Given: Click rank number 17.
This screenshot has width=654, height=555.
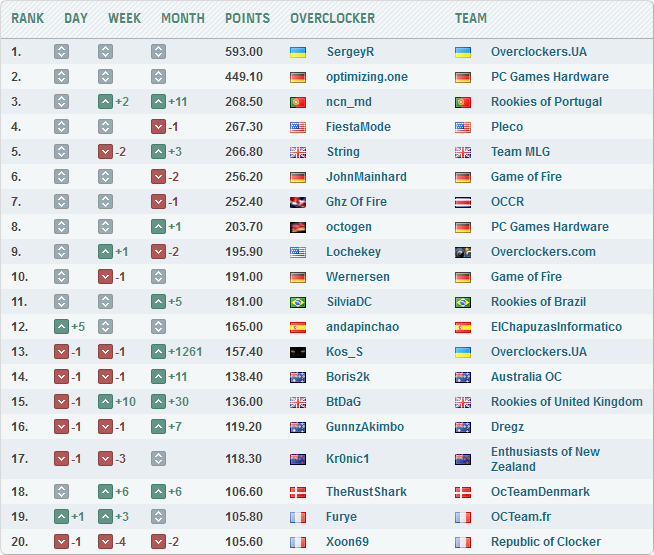Looking at the screenshot, I should (x=20, y=459).
